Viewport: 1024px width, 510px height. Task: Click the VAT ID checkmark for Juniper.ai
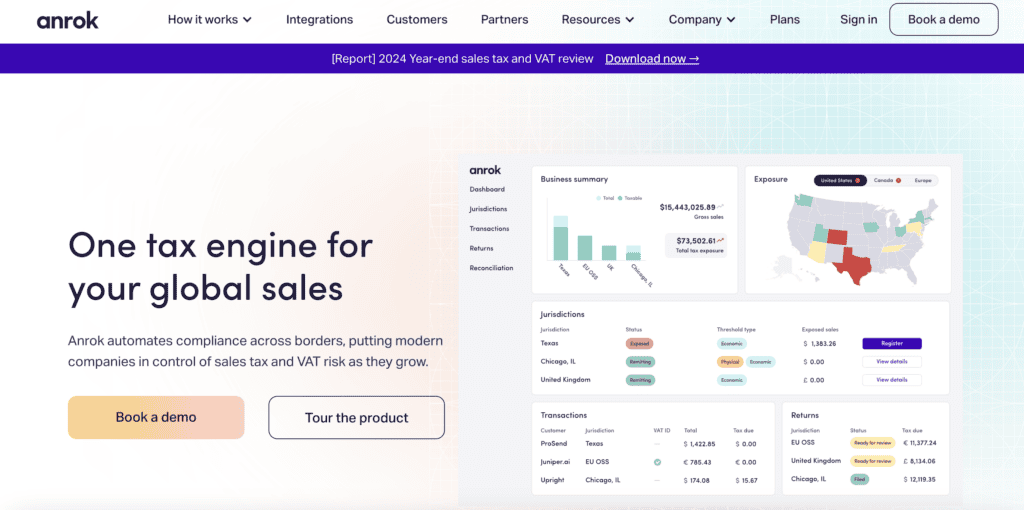tap(657, 462)
